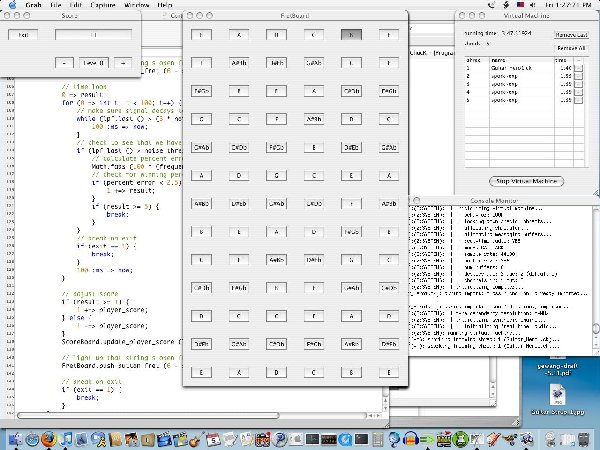Click the highlighted dark button in FretBoard

351,35
